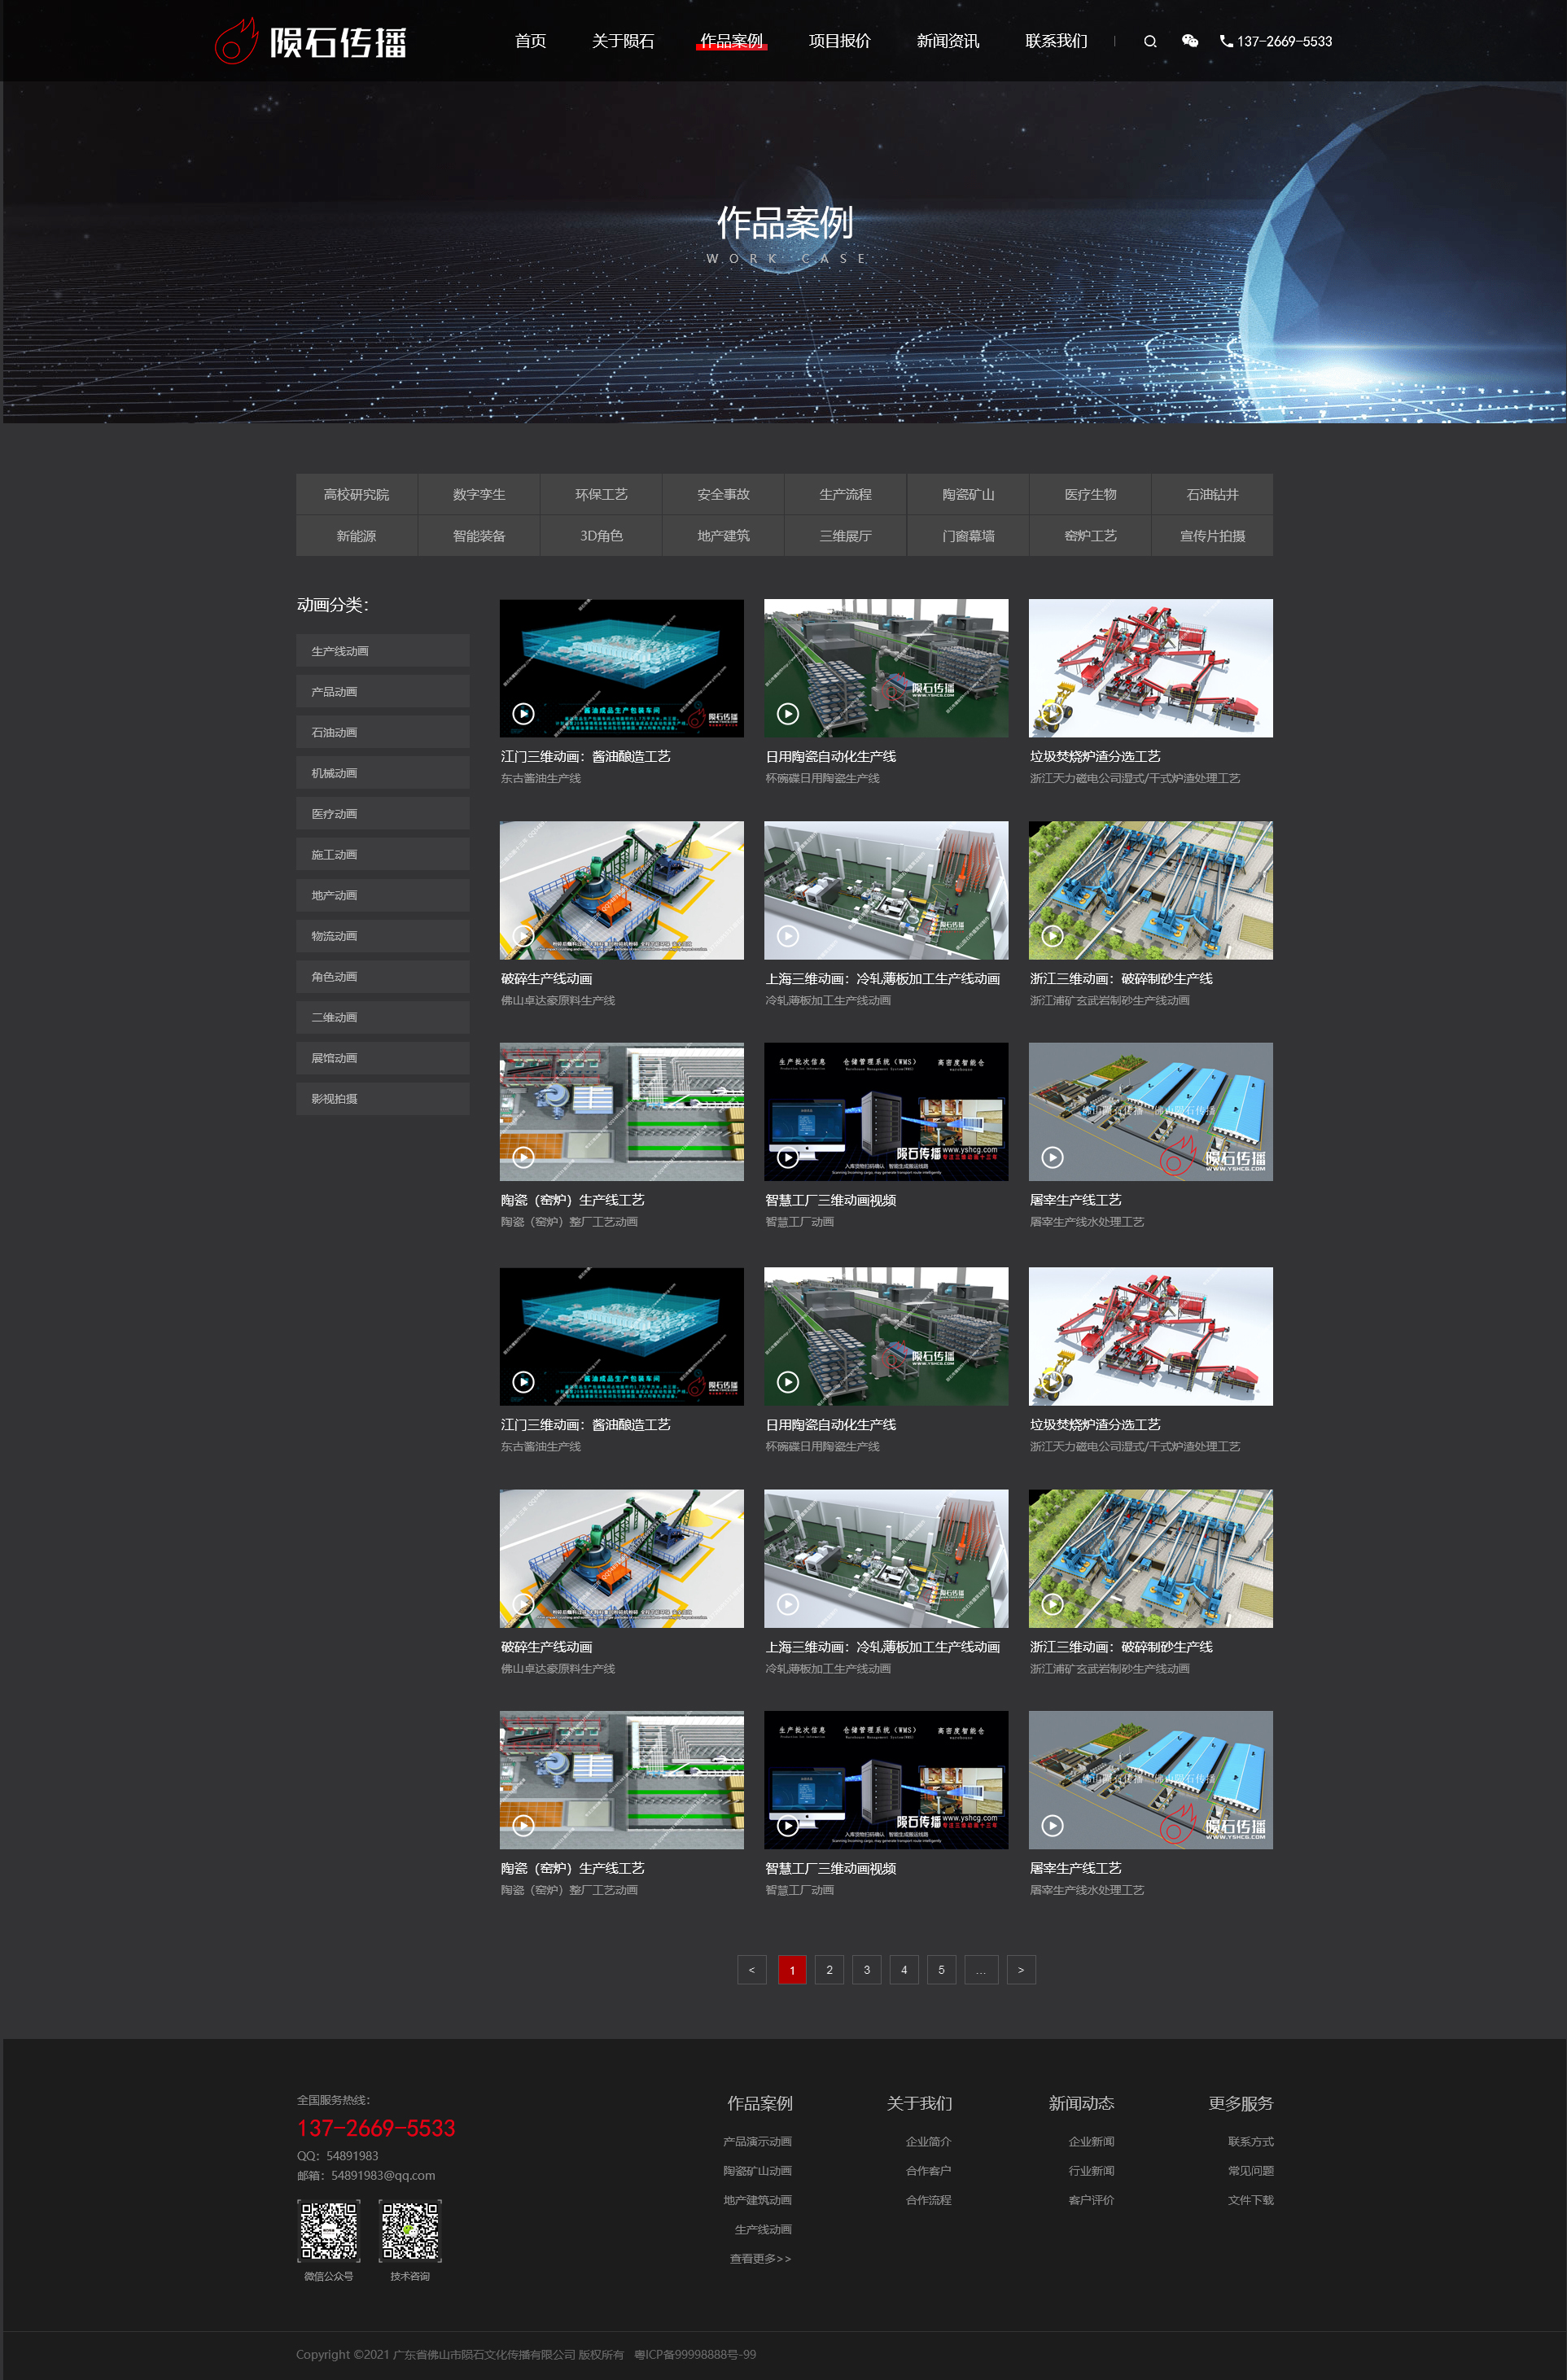Play the first 江门三维动画 酱油酿造工艺 video
The width and height of the screenshot is (1567, 2380).
(x=523, y=714)
